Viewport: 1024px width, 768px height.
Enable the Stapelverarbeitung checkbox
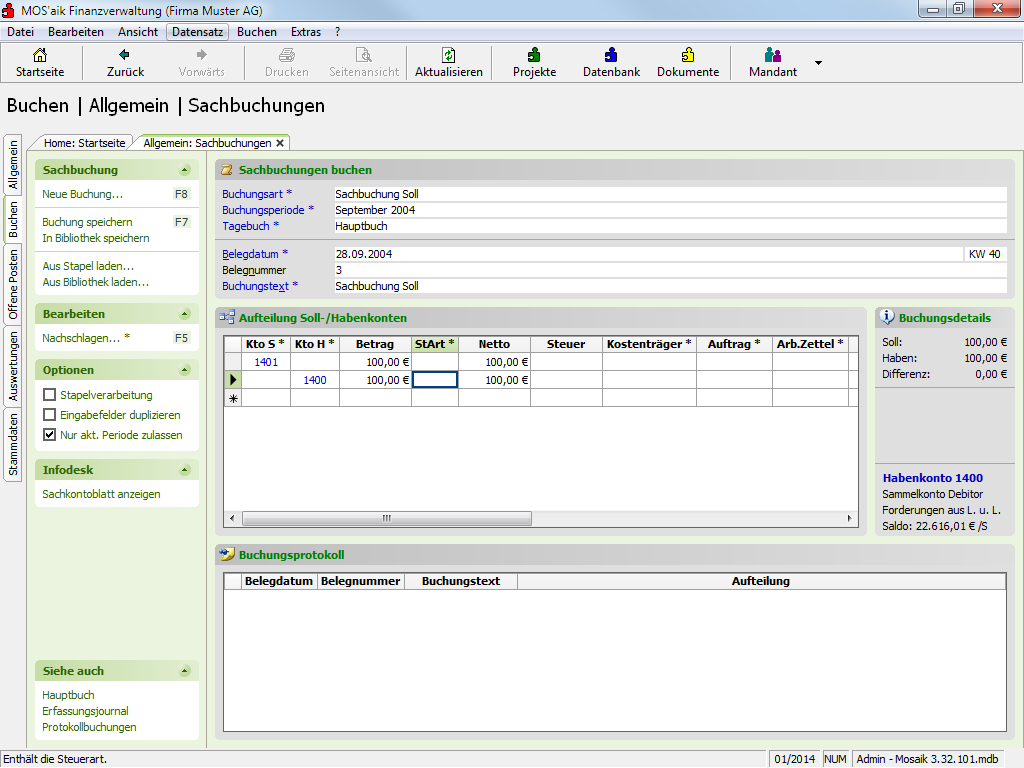coord(50,395)
